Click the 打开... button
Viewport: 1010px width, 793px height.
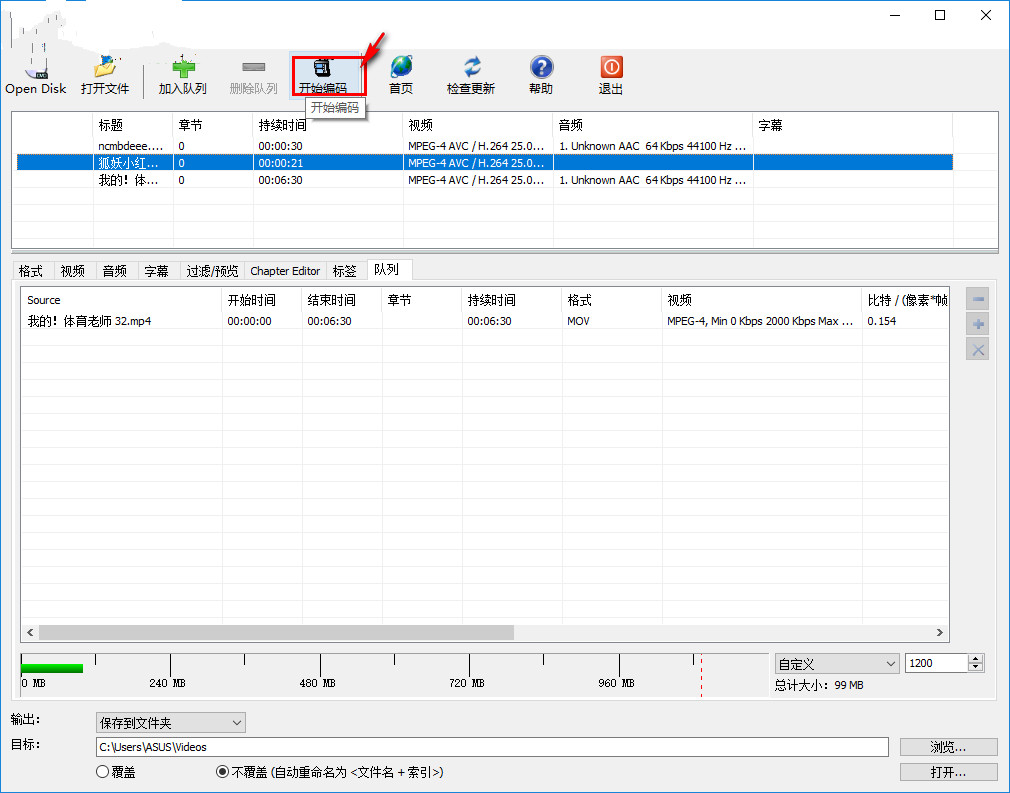948,772
